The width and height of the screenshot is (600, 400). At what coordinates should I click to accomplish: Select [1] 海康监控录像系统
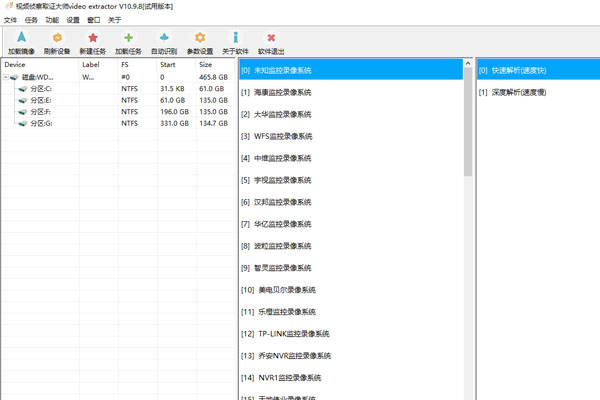351,92
